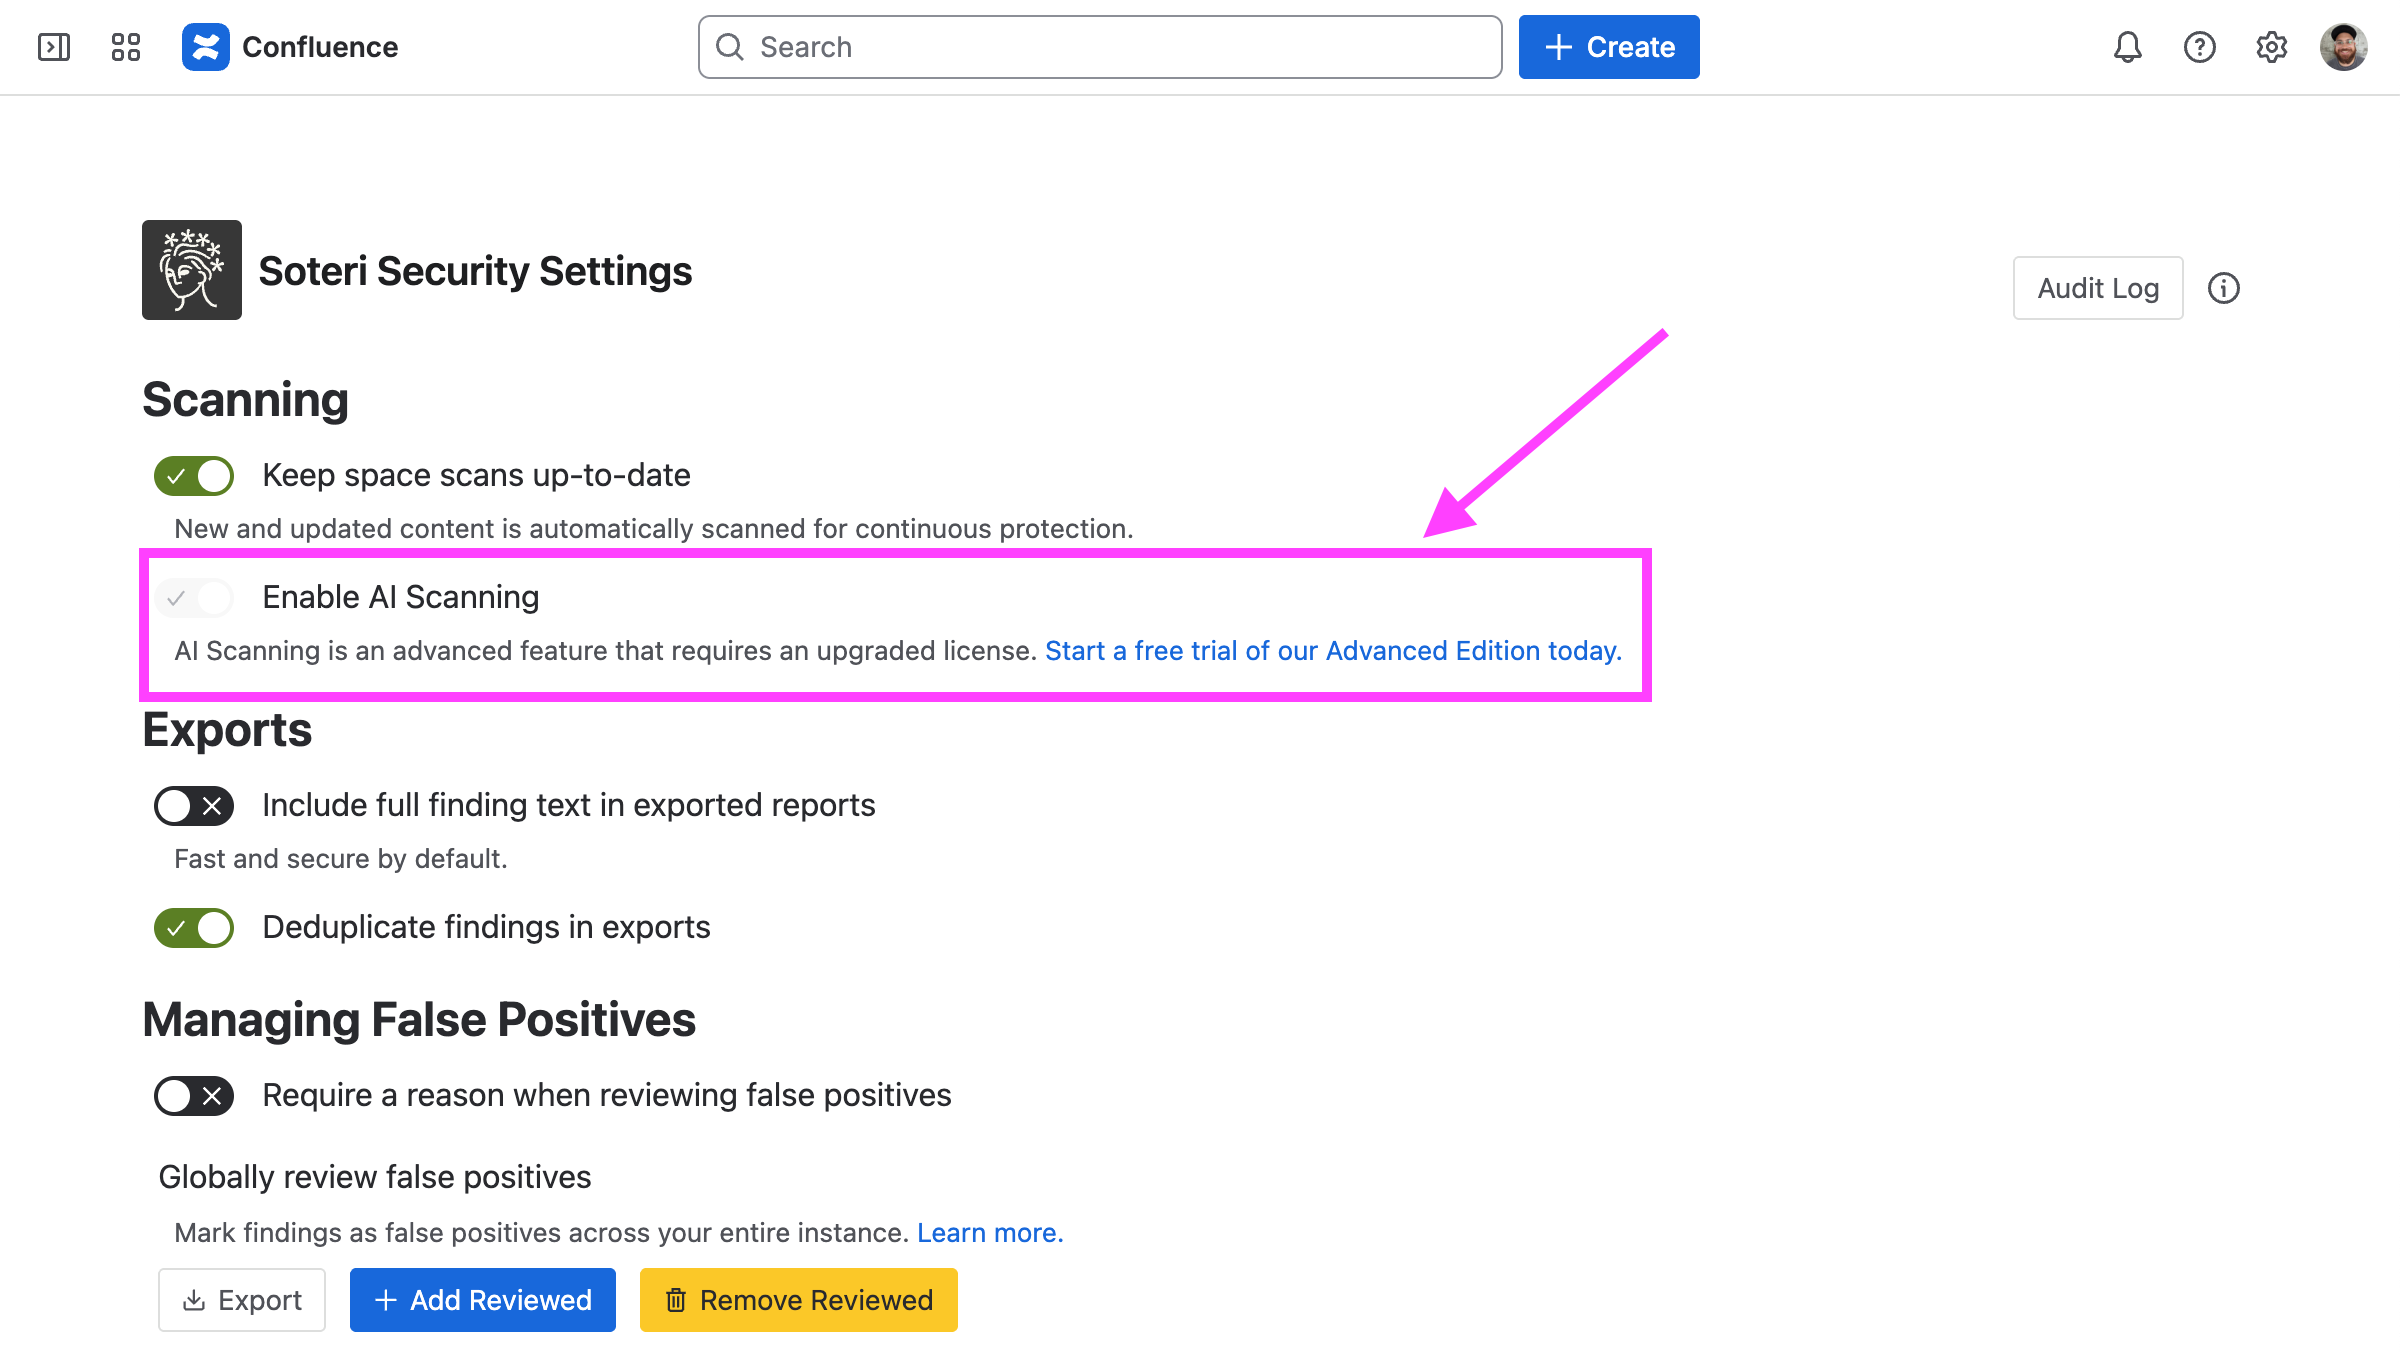Go to Confluence home logo

[290, 47]
